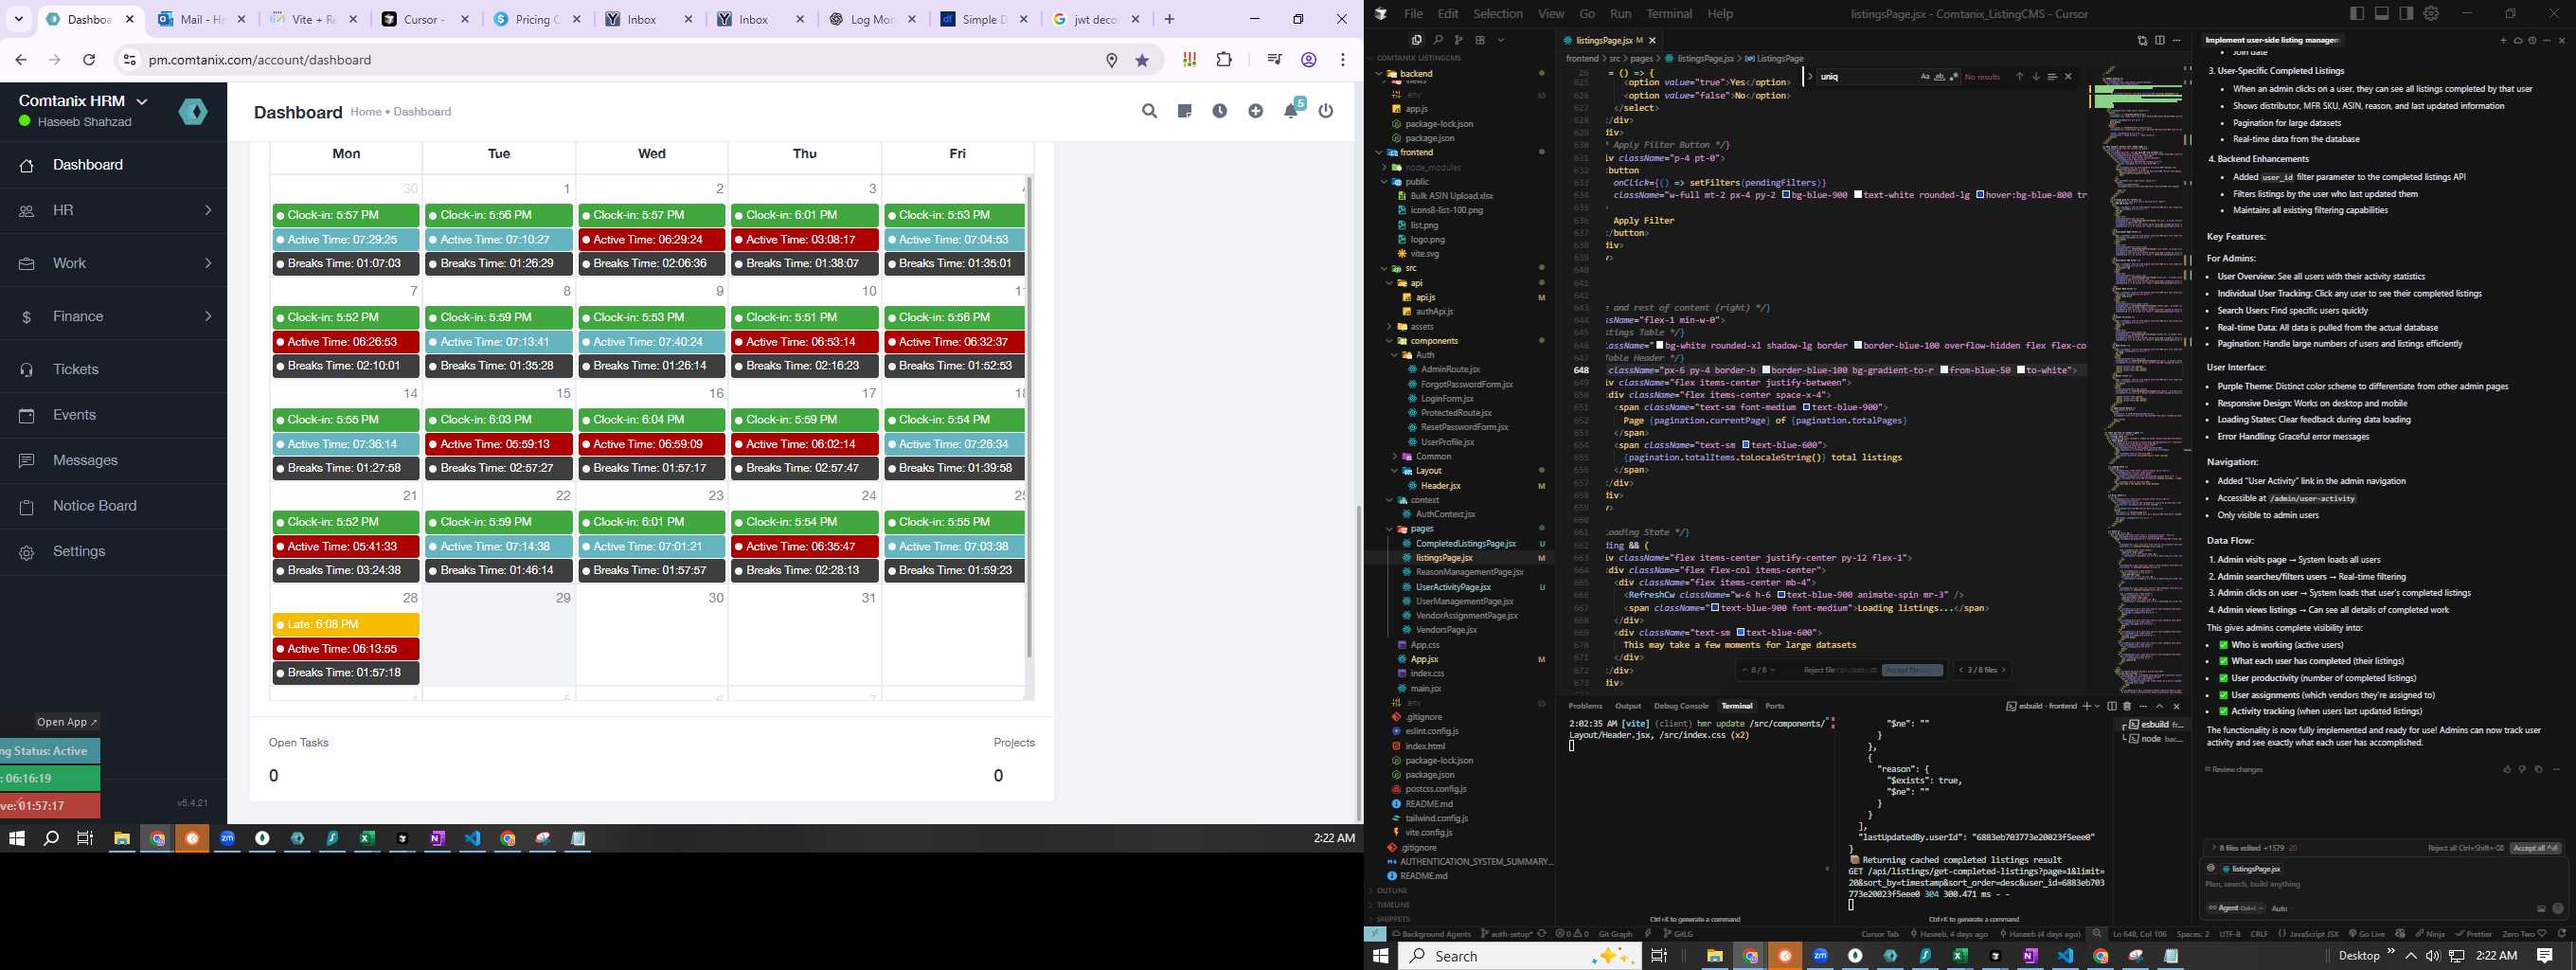
Task: Jump to previous match arrow in find widget
Action: [2019, 76]
